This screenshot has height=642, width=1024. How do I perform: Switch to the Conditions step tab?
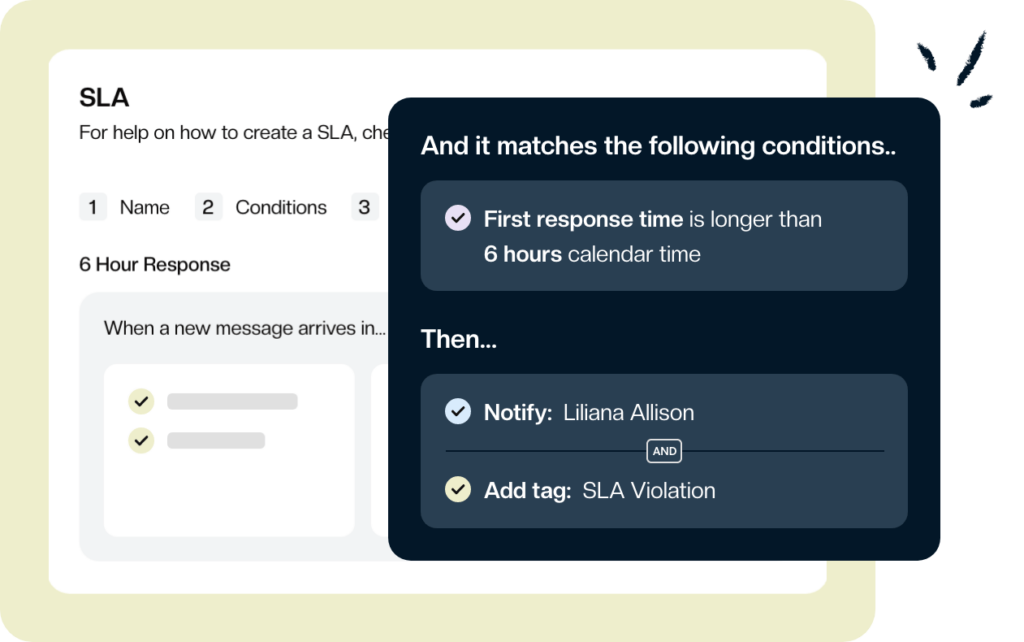point(280,207)
